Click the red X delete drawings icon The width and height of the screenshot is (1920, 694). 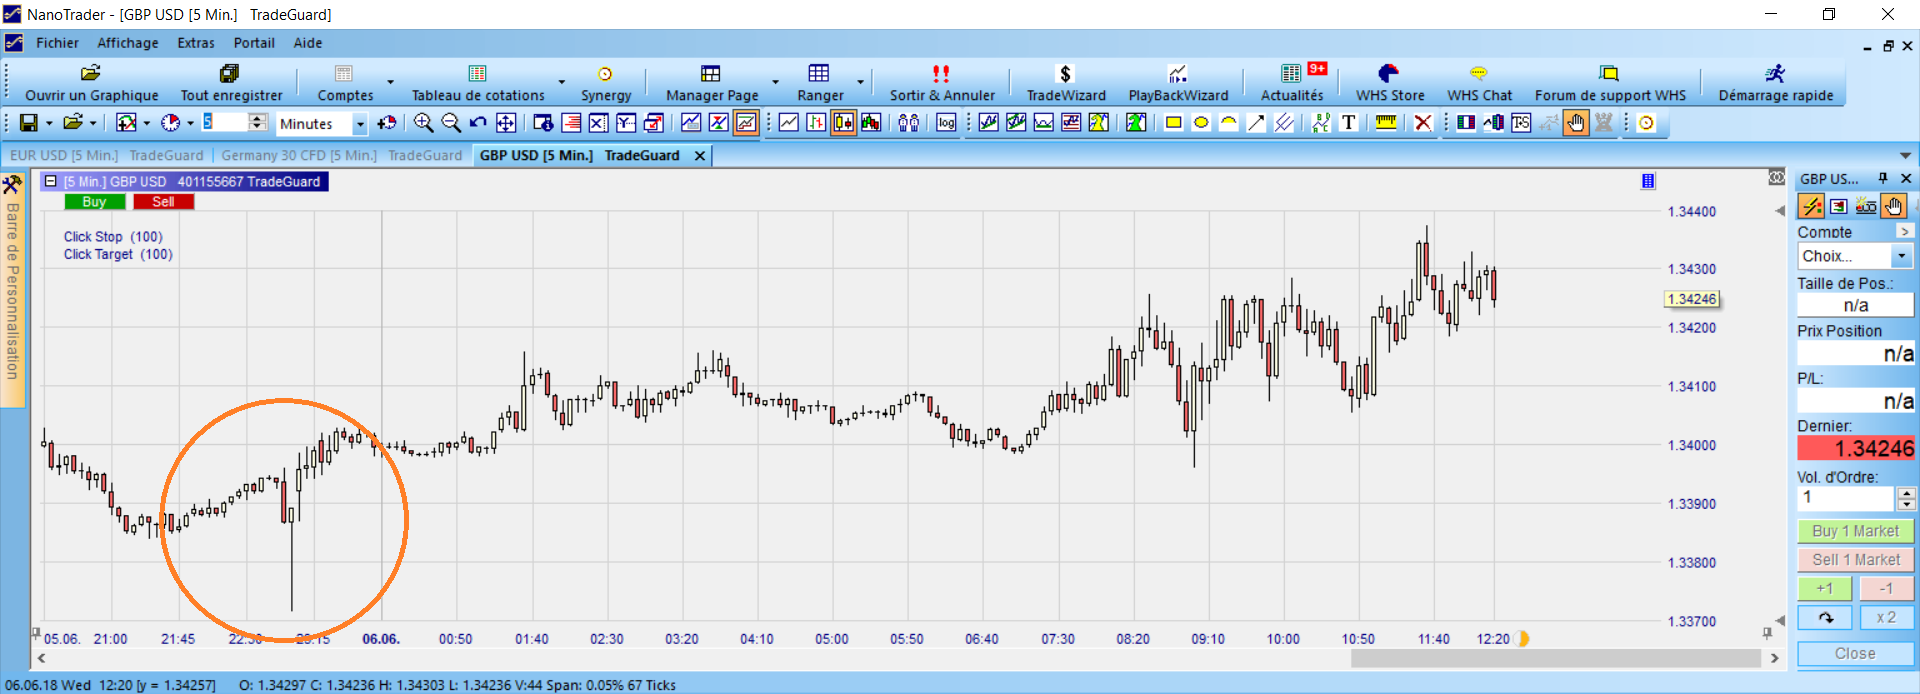click(1422, 123)
